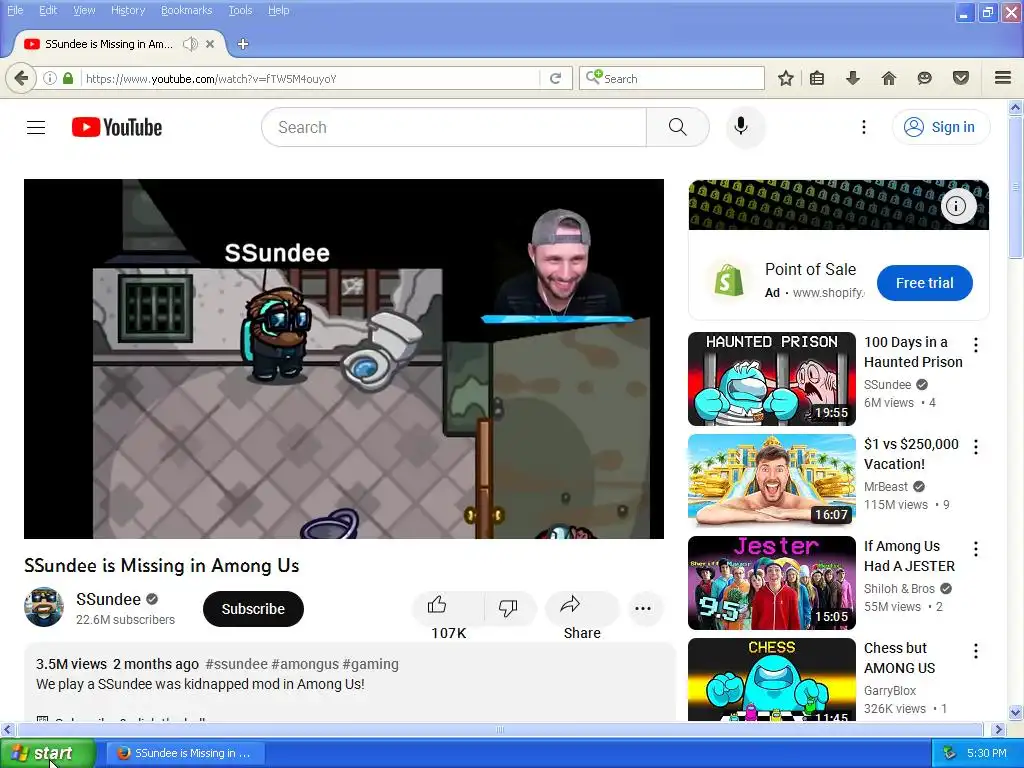The image size is (1024, 768).
Task: Open more actions ellipsis below video
Action: point(643,609)
